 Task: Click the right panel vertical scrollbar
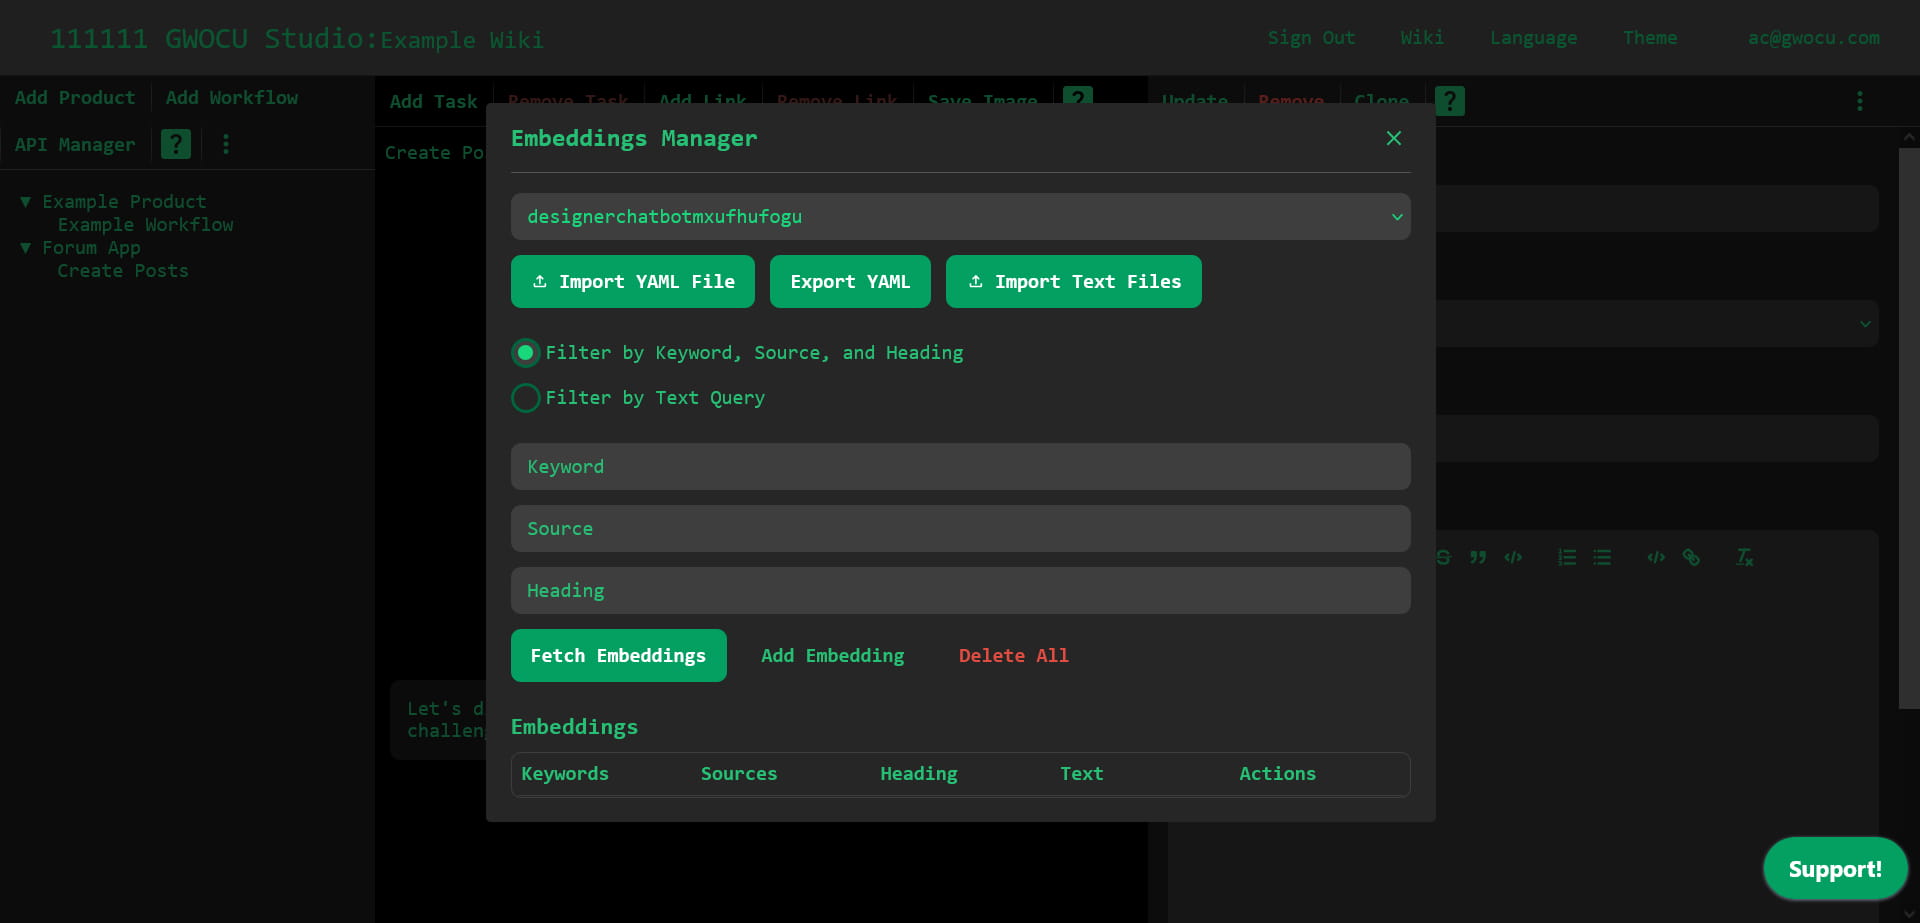[1909, 428]
